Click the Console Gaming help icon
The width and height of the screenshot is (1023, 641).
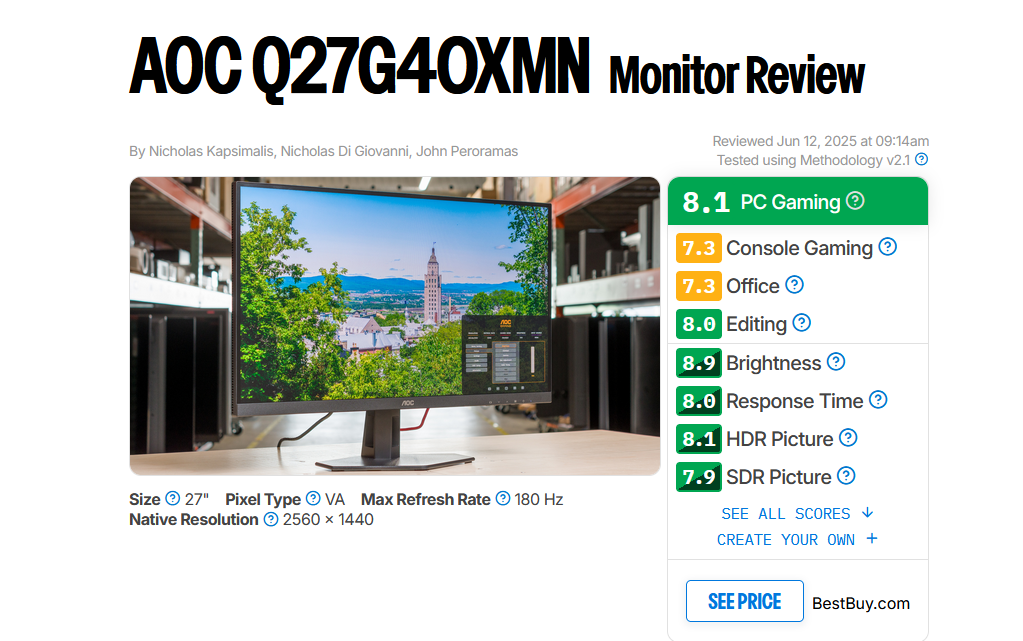pyautogui.click(x=887, y=247)
